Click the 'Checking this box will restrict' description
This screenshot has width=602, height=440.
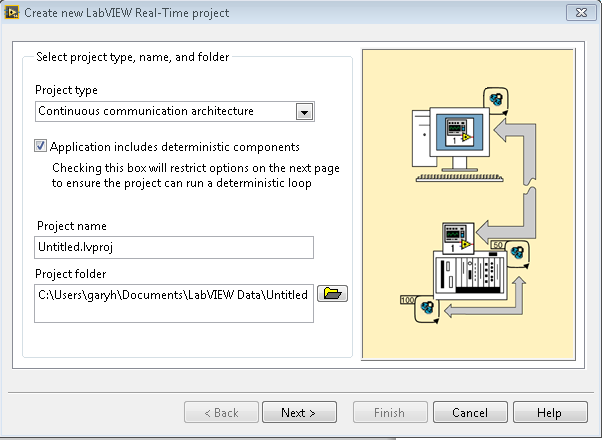[196, 175]
